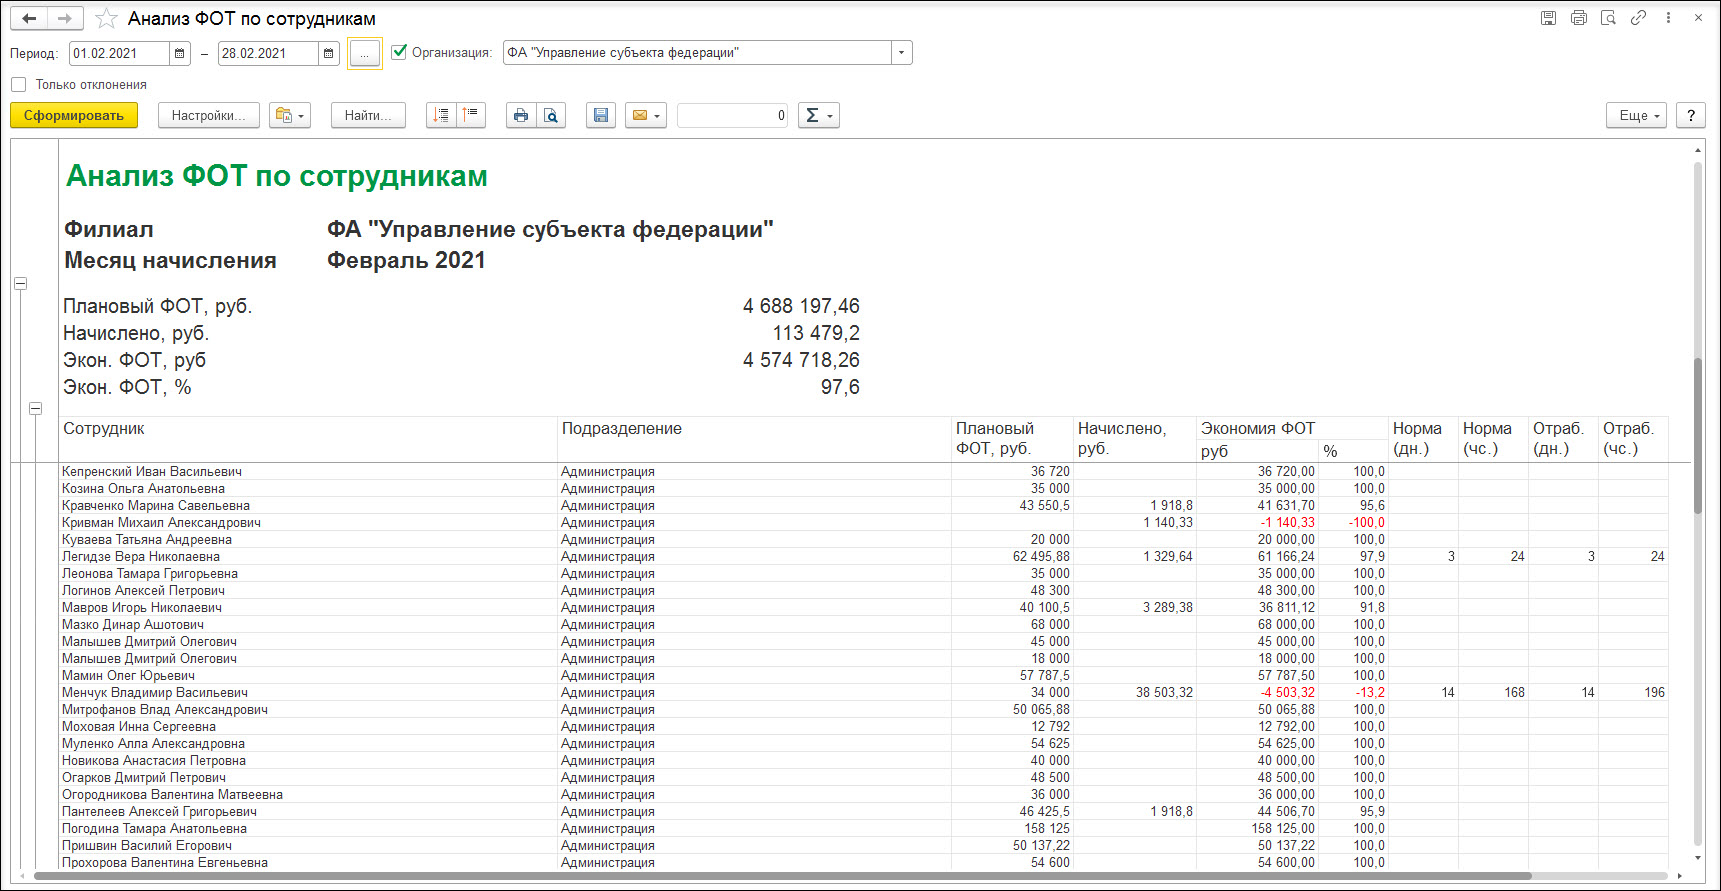Click the end date field 28.02.2021
This screenshot has width=1721, height=891.
pos(269,53)
